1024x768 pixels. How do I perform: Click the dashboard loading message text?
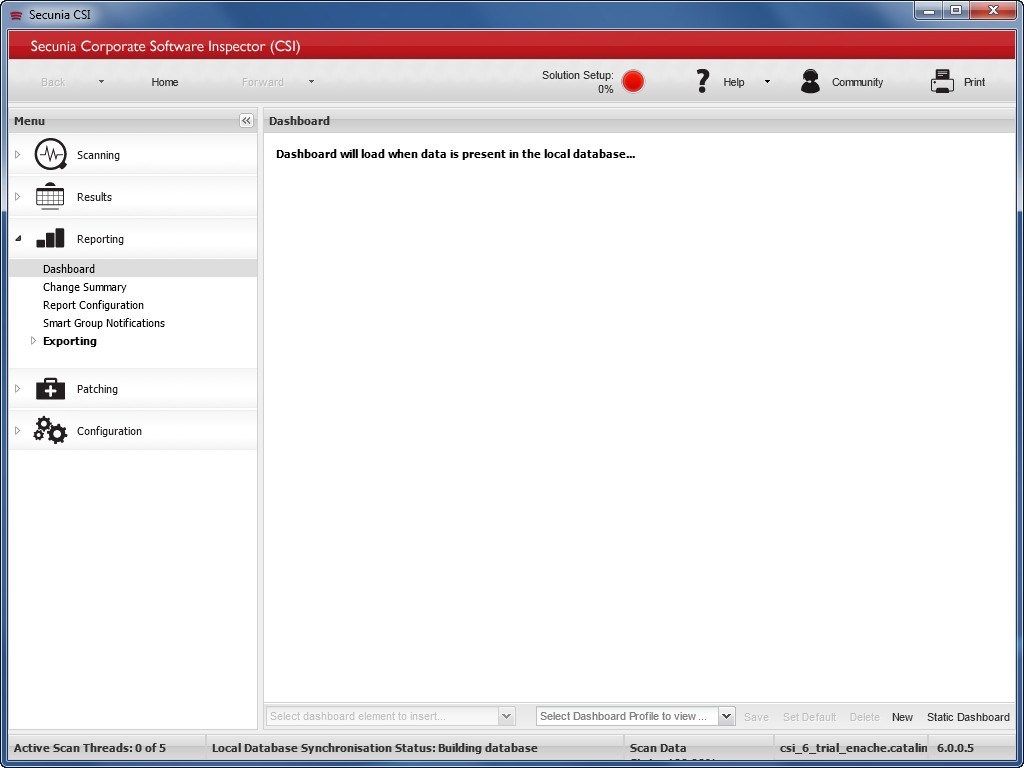tap(455, 154)
